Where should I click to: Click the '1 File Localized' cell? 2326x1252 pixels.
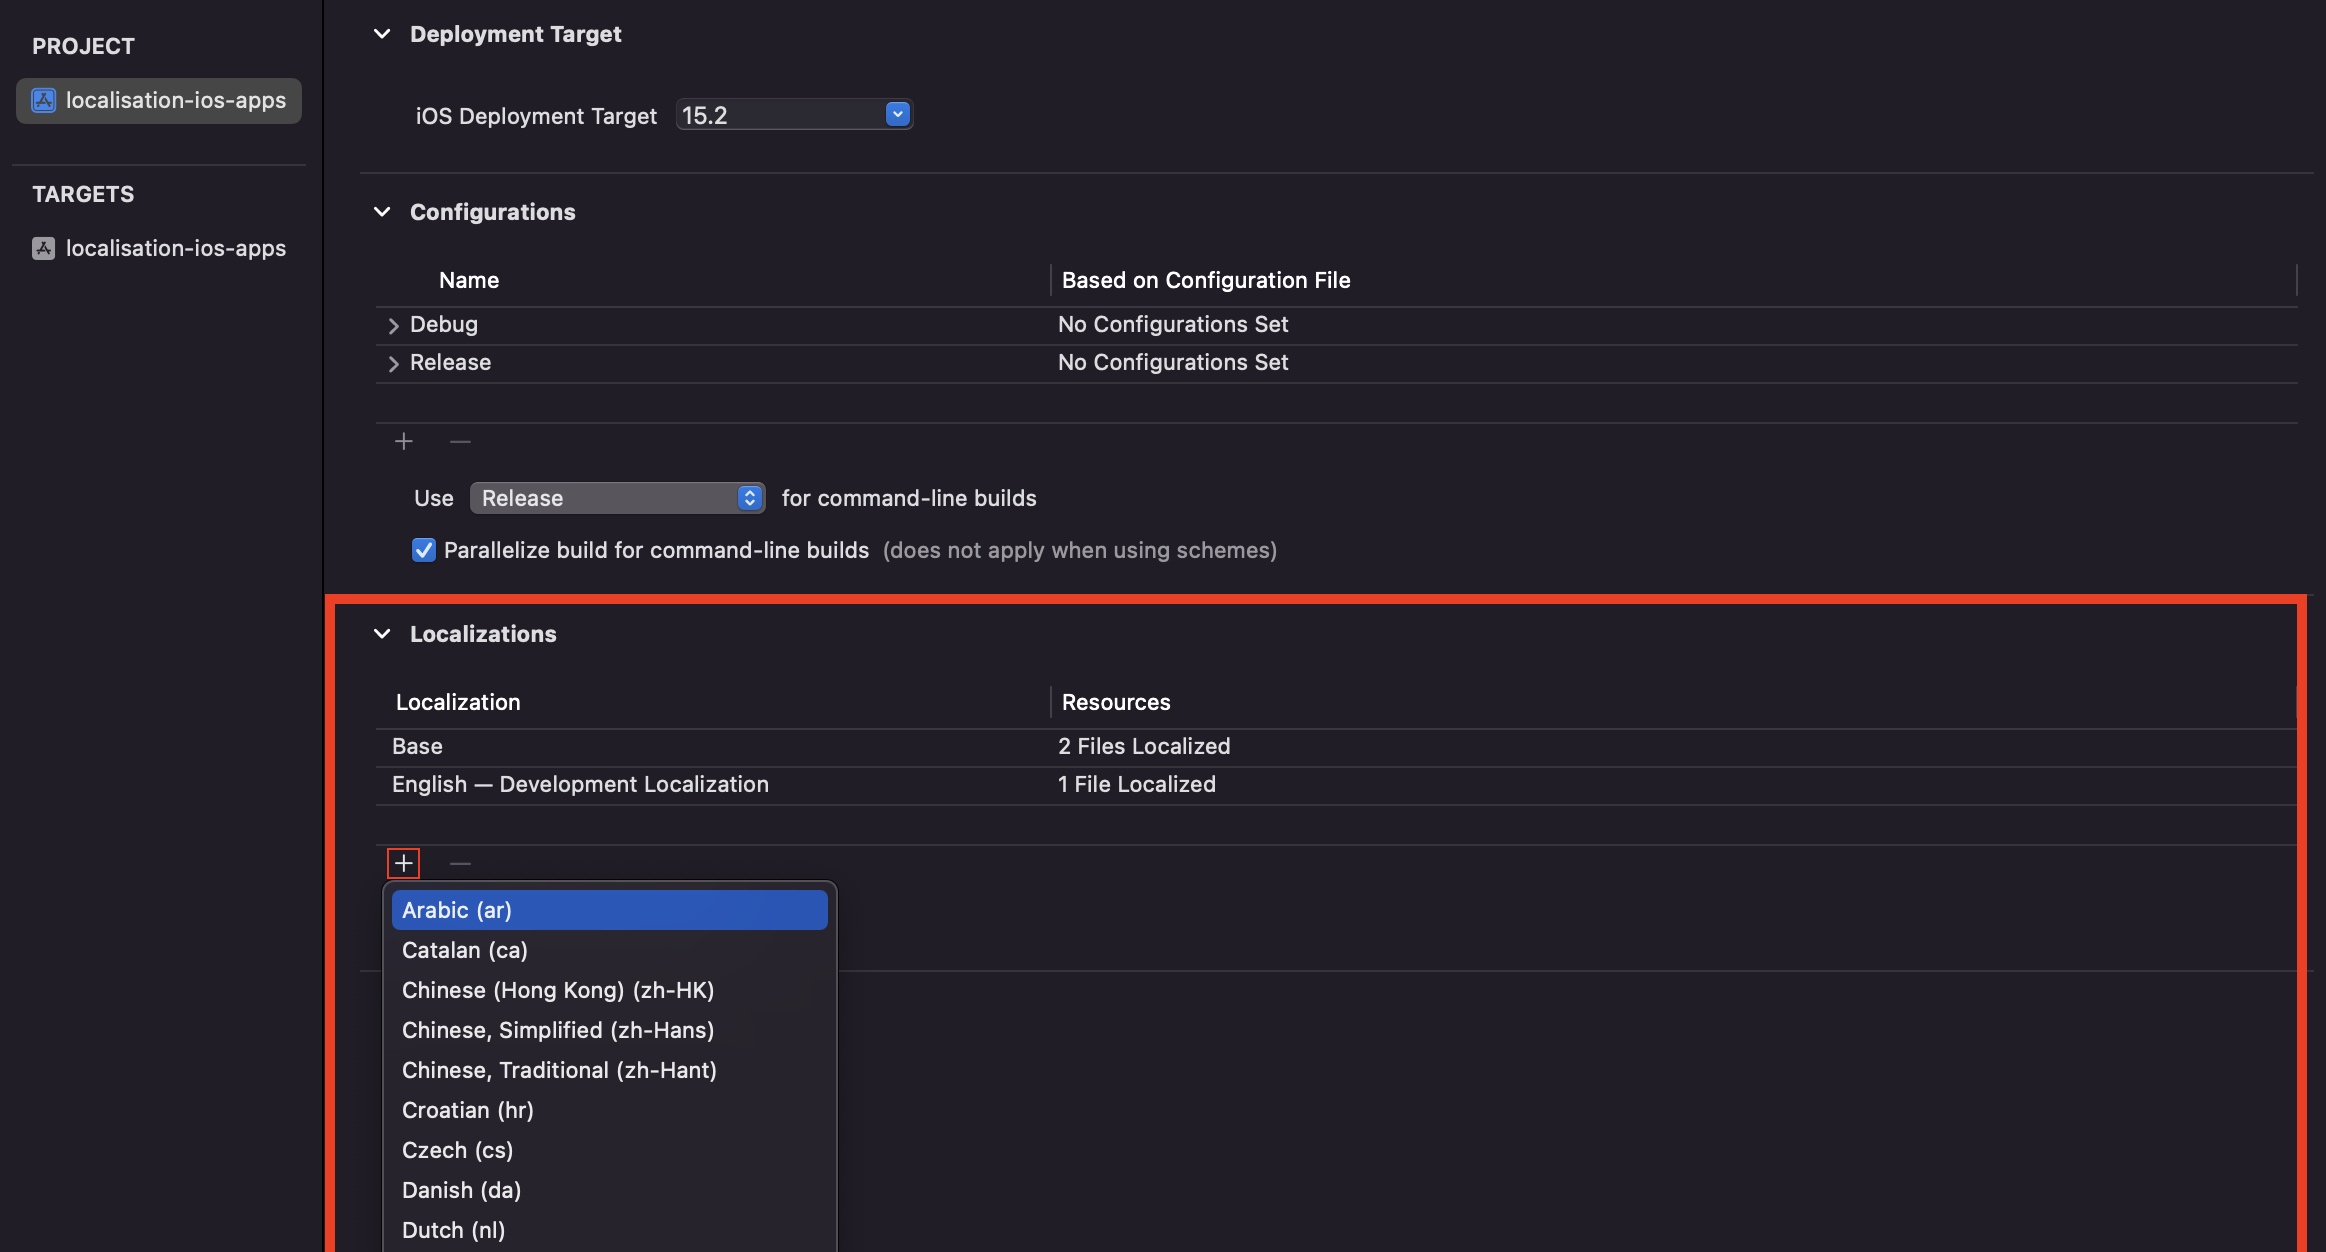tap(1137, 785)
